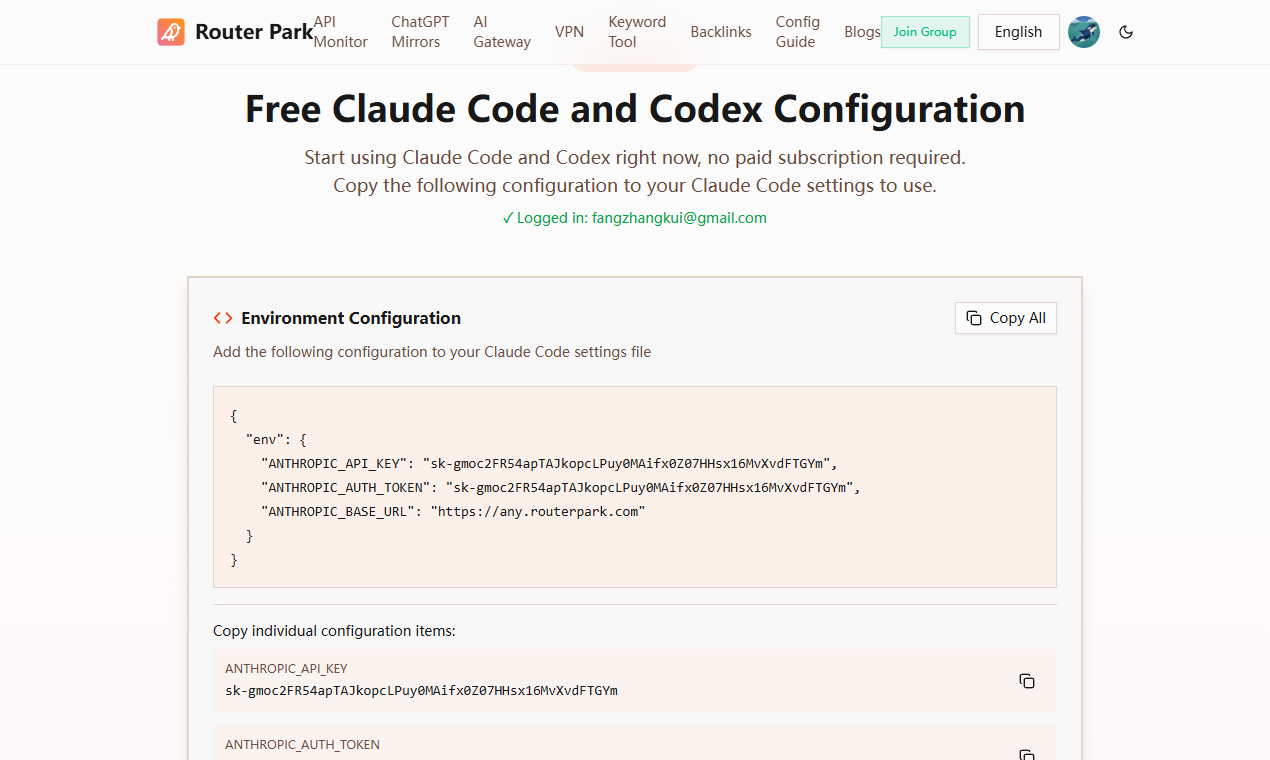Click the logged-in email fangzhangkui@gmail.com
This screenshot has width=1270, height=760.
(679, 218)
